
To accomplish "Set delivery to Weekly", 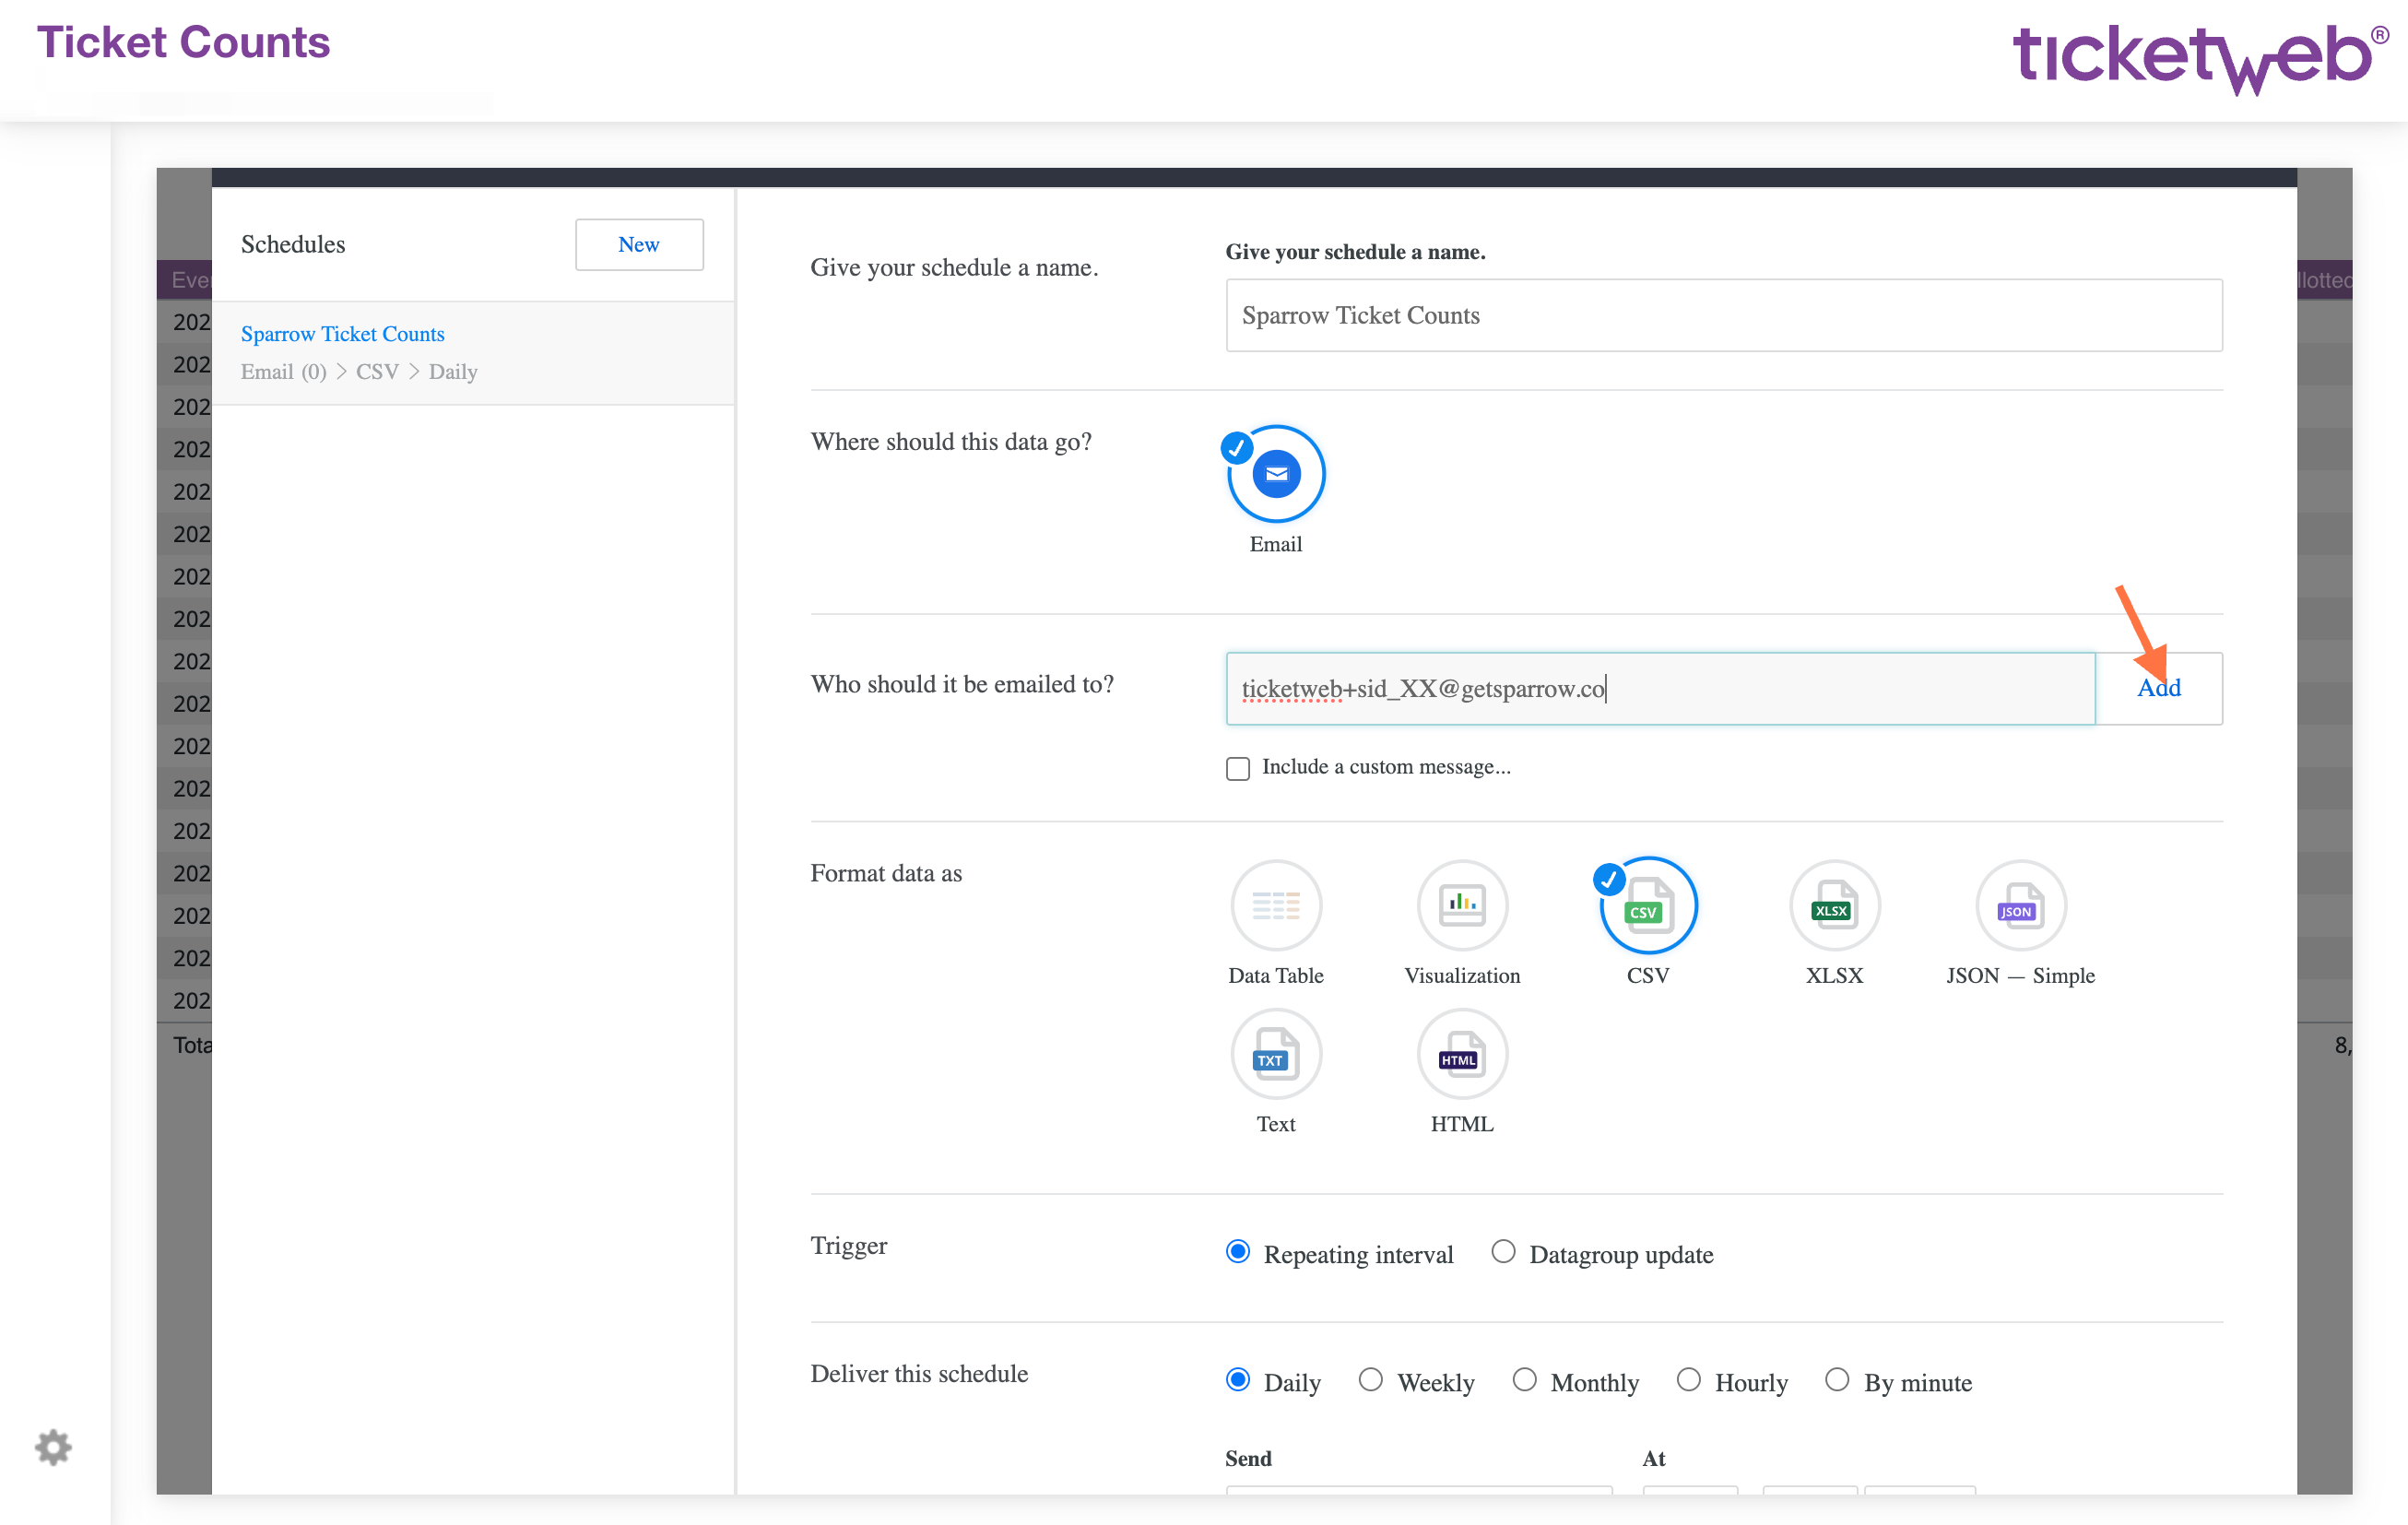I will (x=1371, y=1380).
